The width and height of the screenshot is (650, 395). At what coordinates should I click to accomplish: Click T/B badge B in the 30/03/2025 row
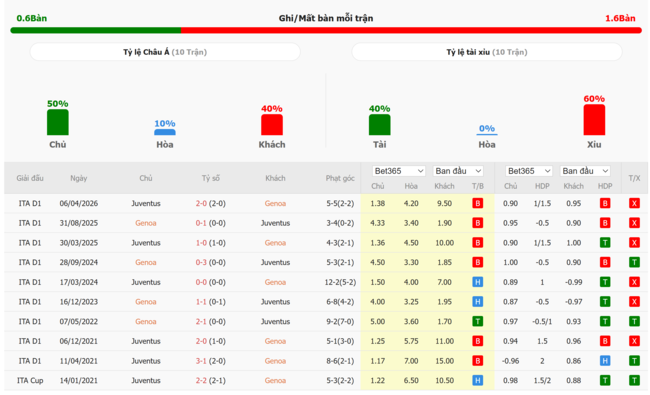click(478, 243)
